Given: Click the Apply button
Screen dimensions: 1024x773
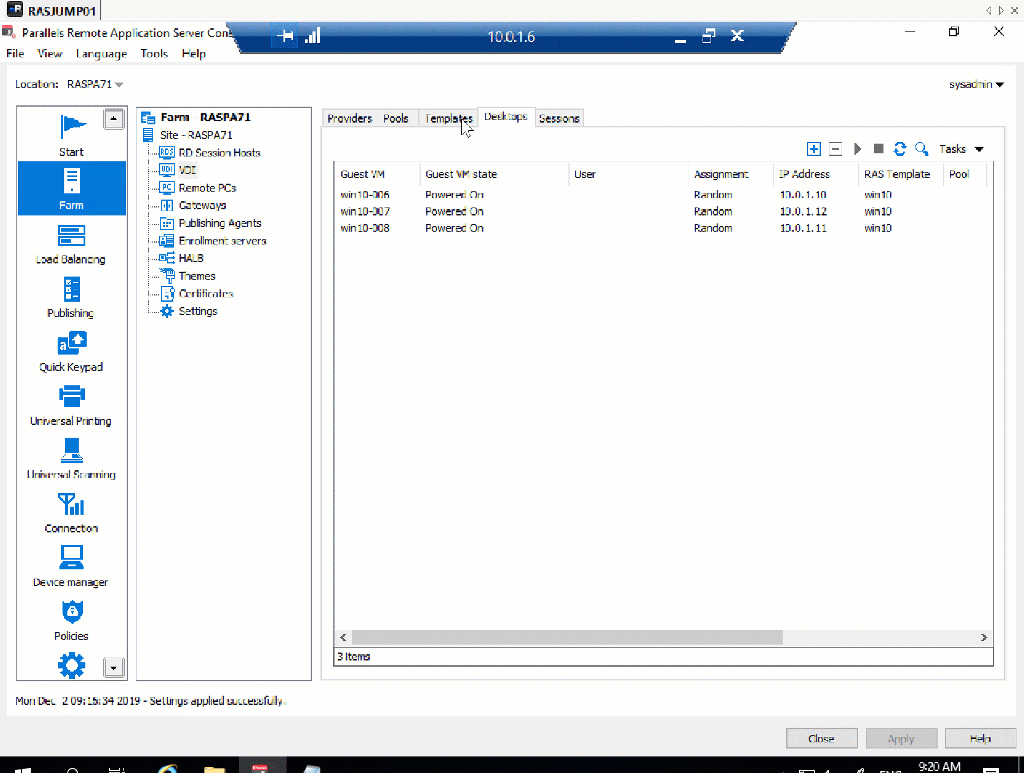Looking at the screenshot, I should (x=901, y=738).
